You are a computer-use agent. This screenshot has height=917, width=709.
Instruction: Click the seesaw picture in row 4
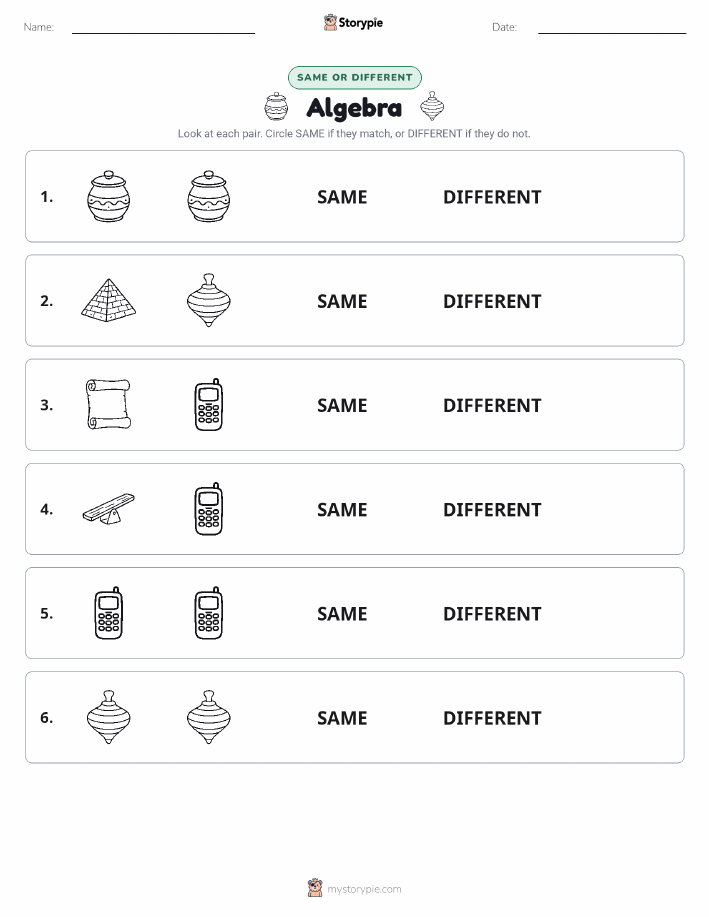[109, 508]
